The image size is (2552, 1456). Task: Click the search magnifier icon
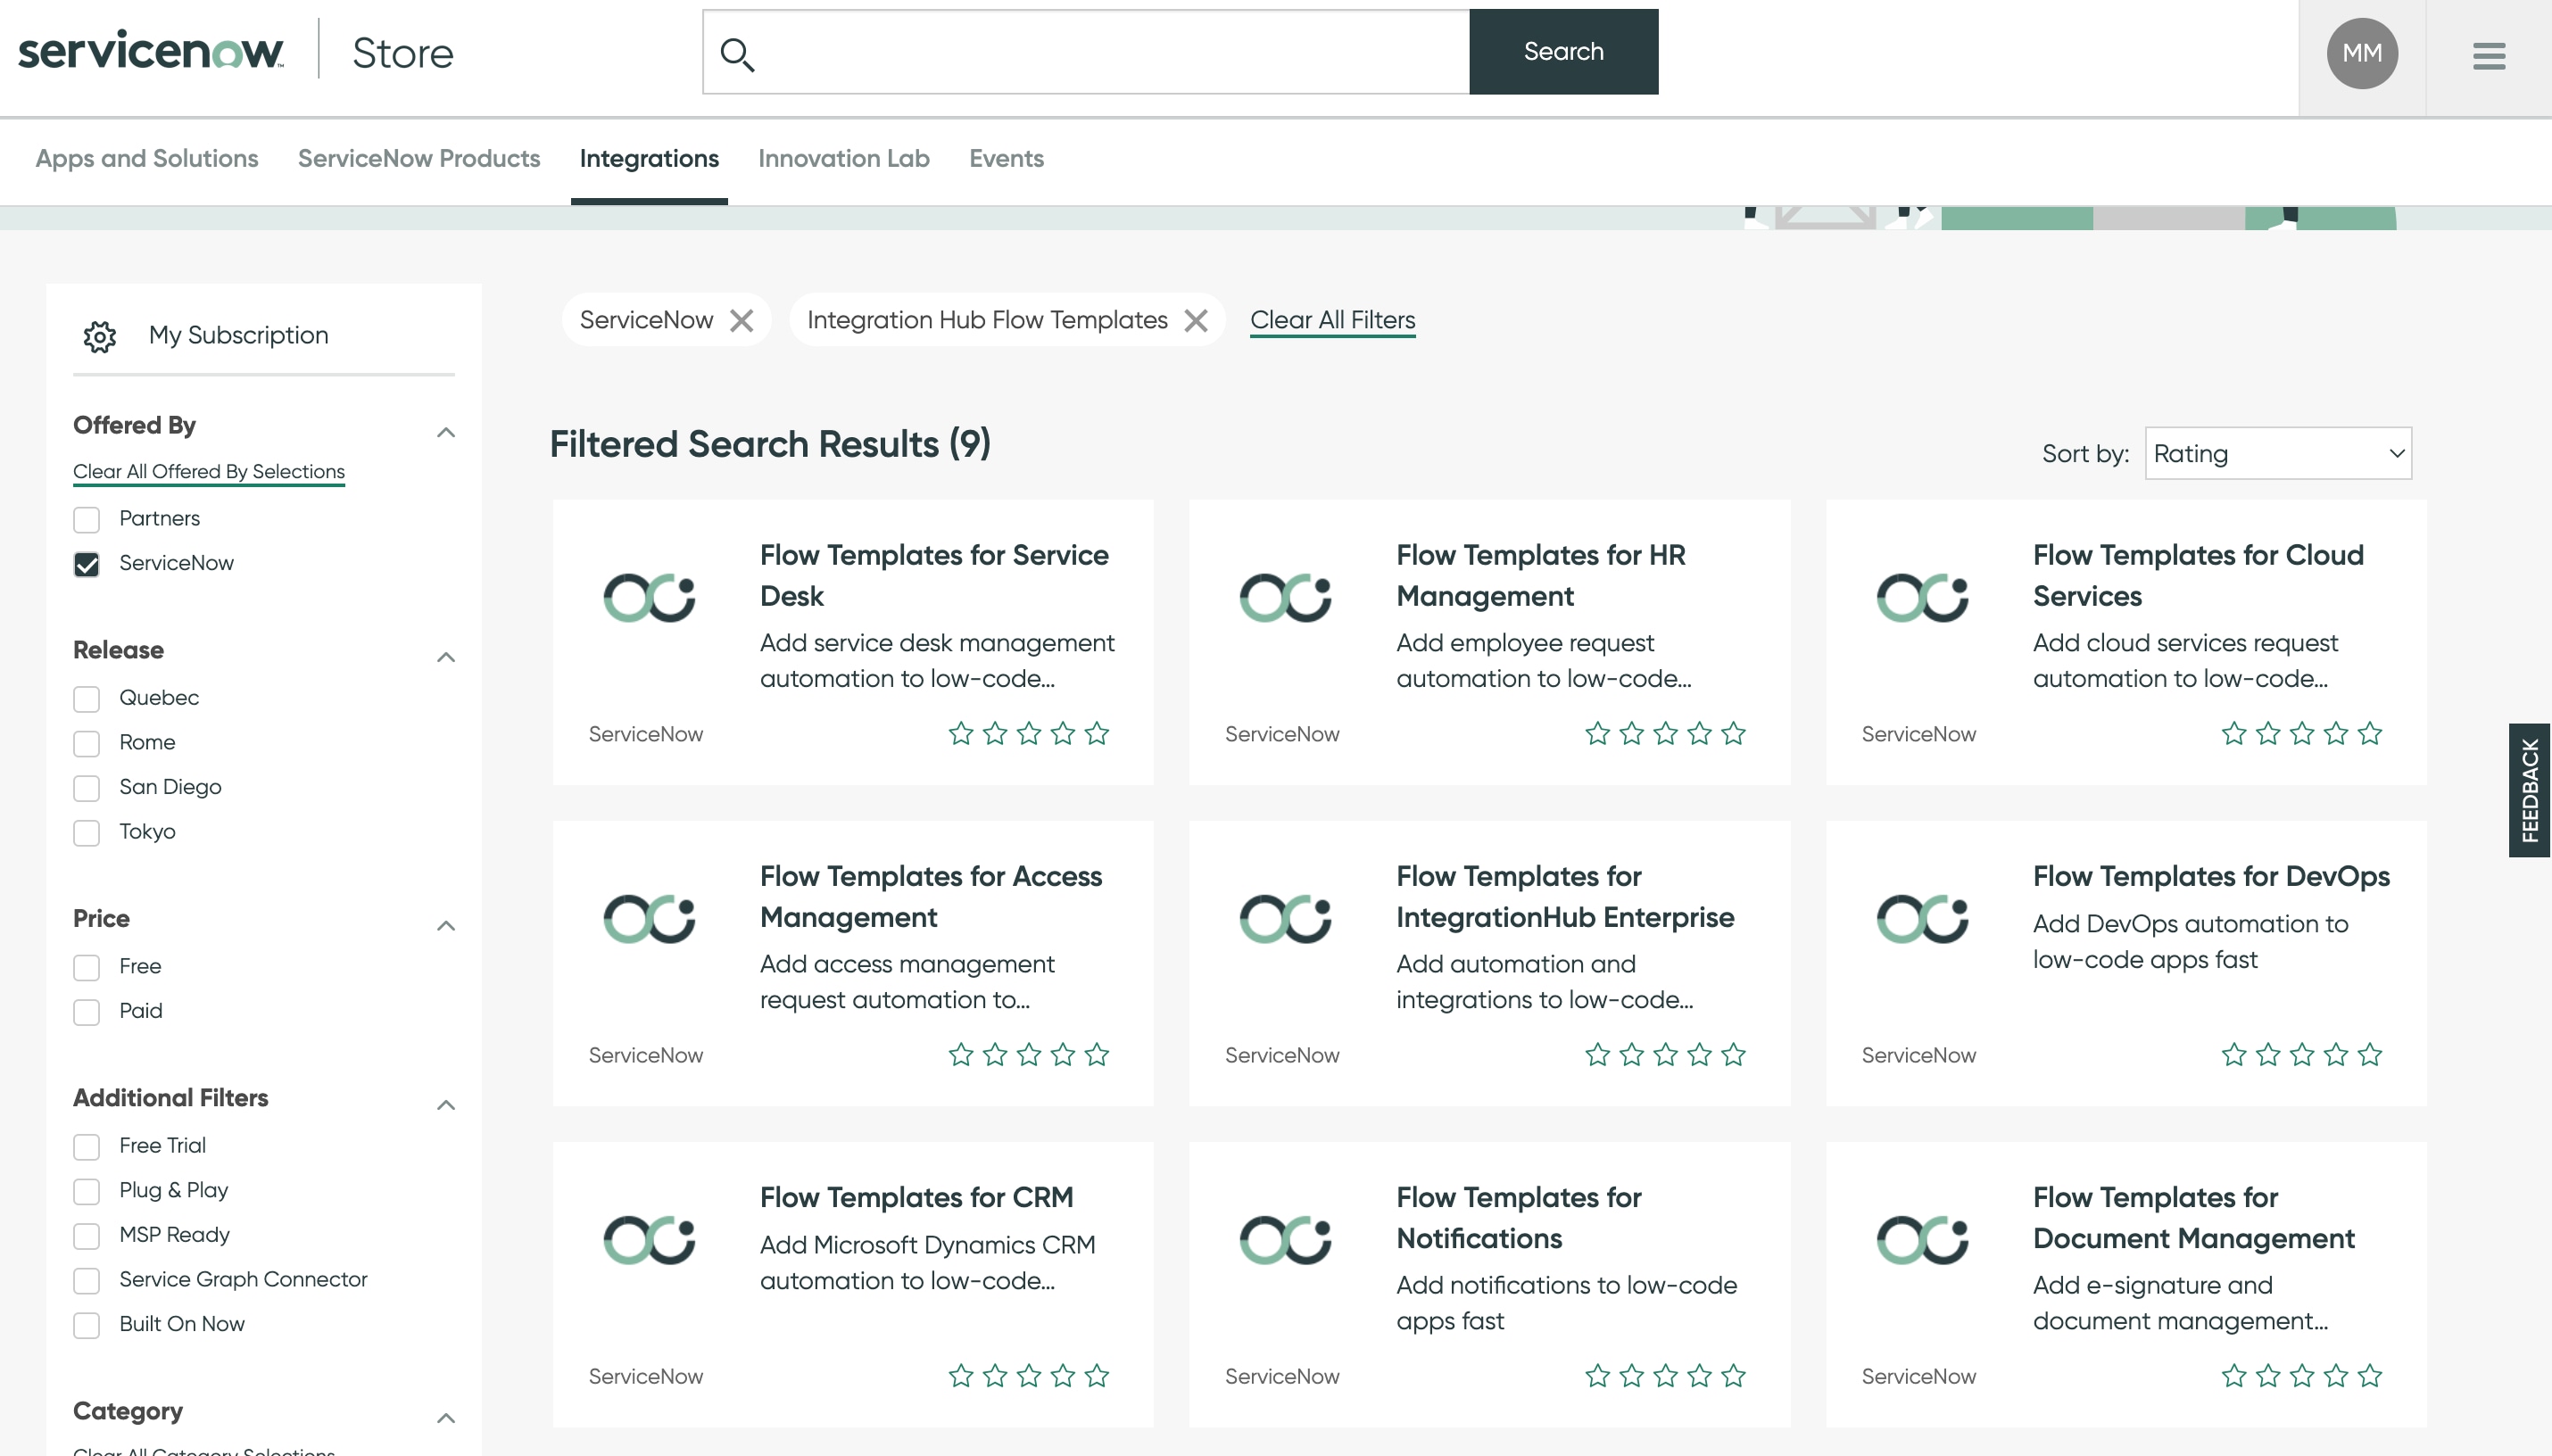click(x=737, y=54)
